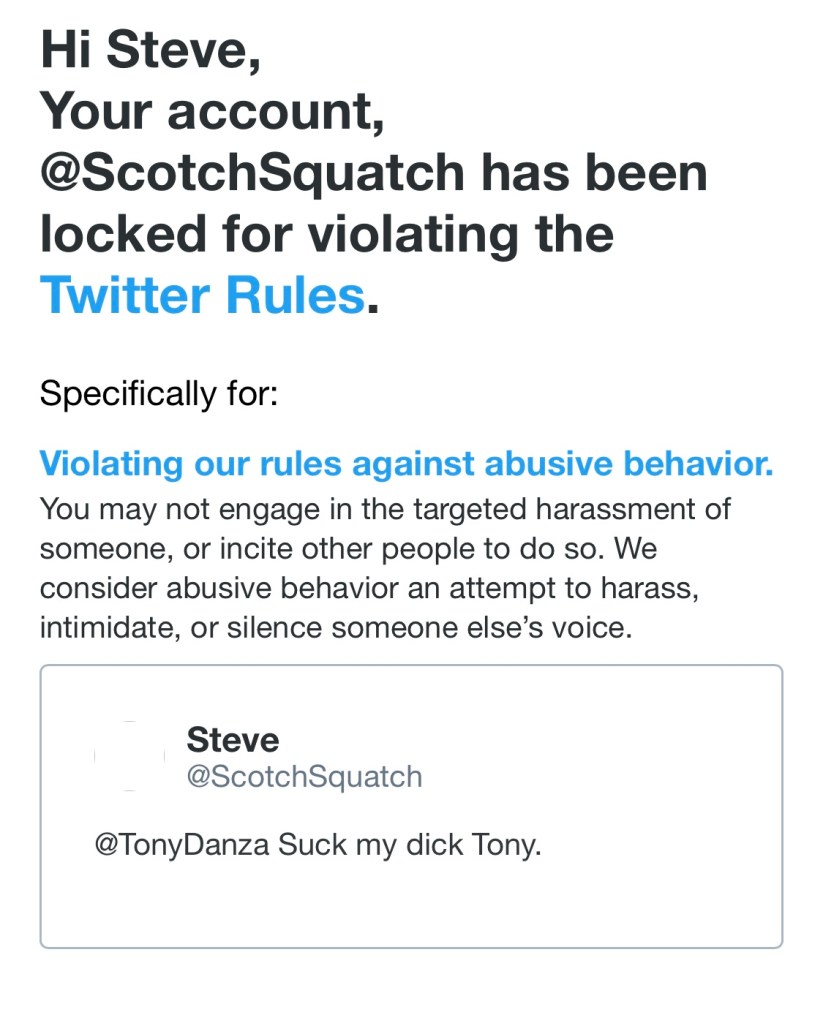Open the @TonyDanza mention
Screen dimensions: 823x1023
click(181, 845)
